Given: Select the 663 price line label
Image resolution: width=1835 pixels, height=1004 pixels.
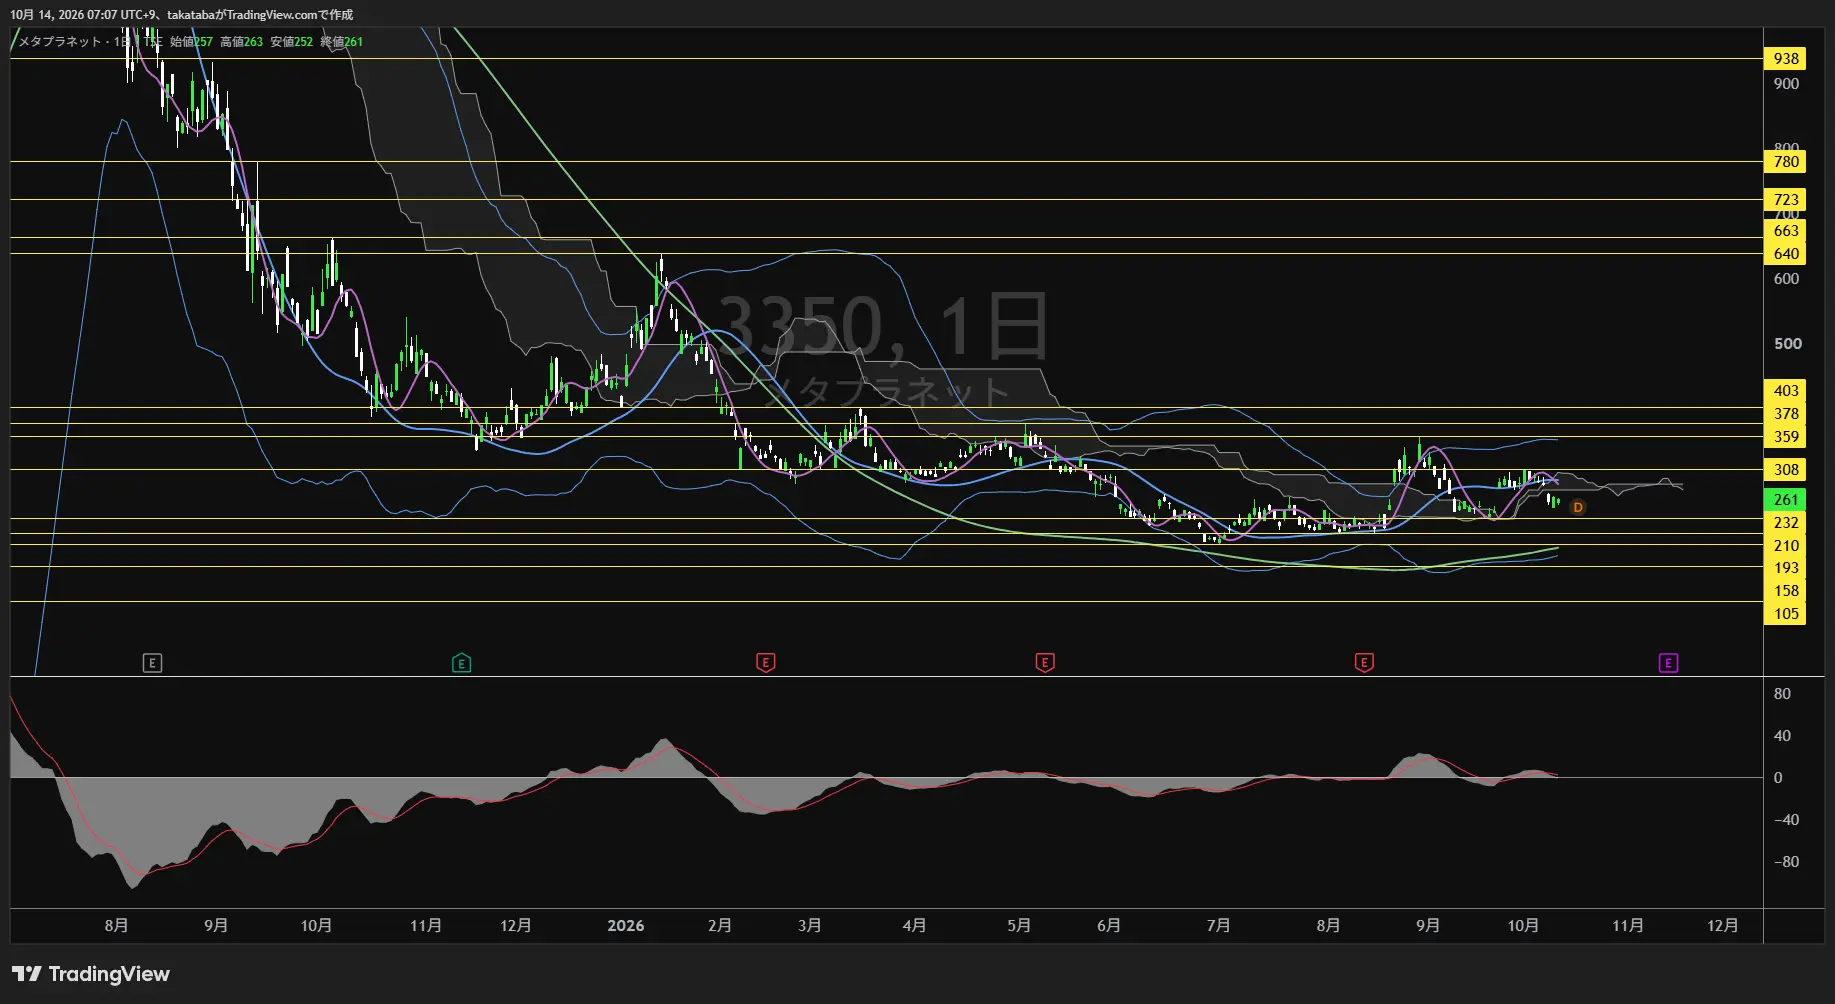Looking at the screenshot, I should (1785, 231).
